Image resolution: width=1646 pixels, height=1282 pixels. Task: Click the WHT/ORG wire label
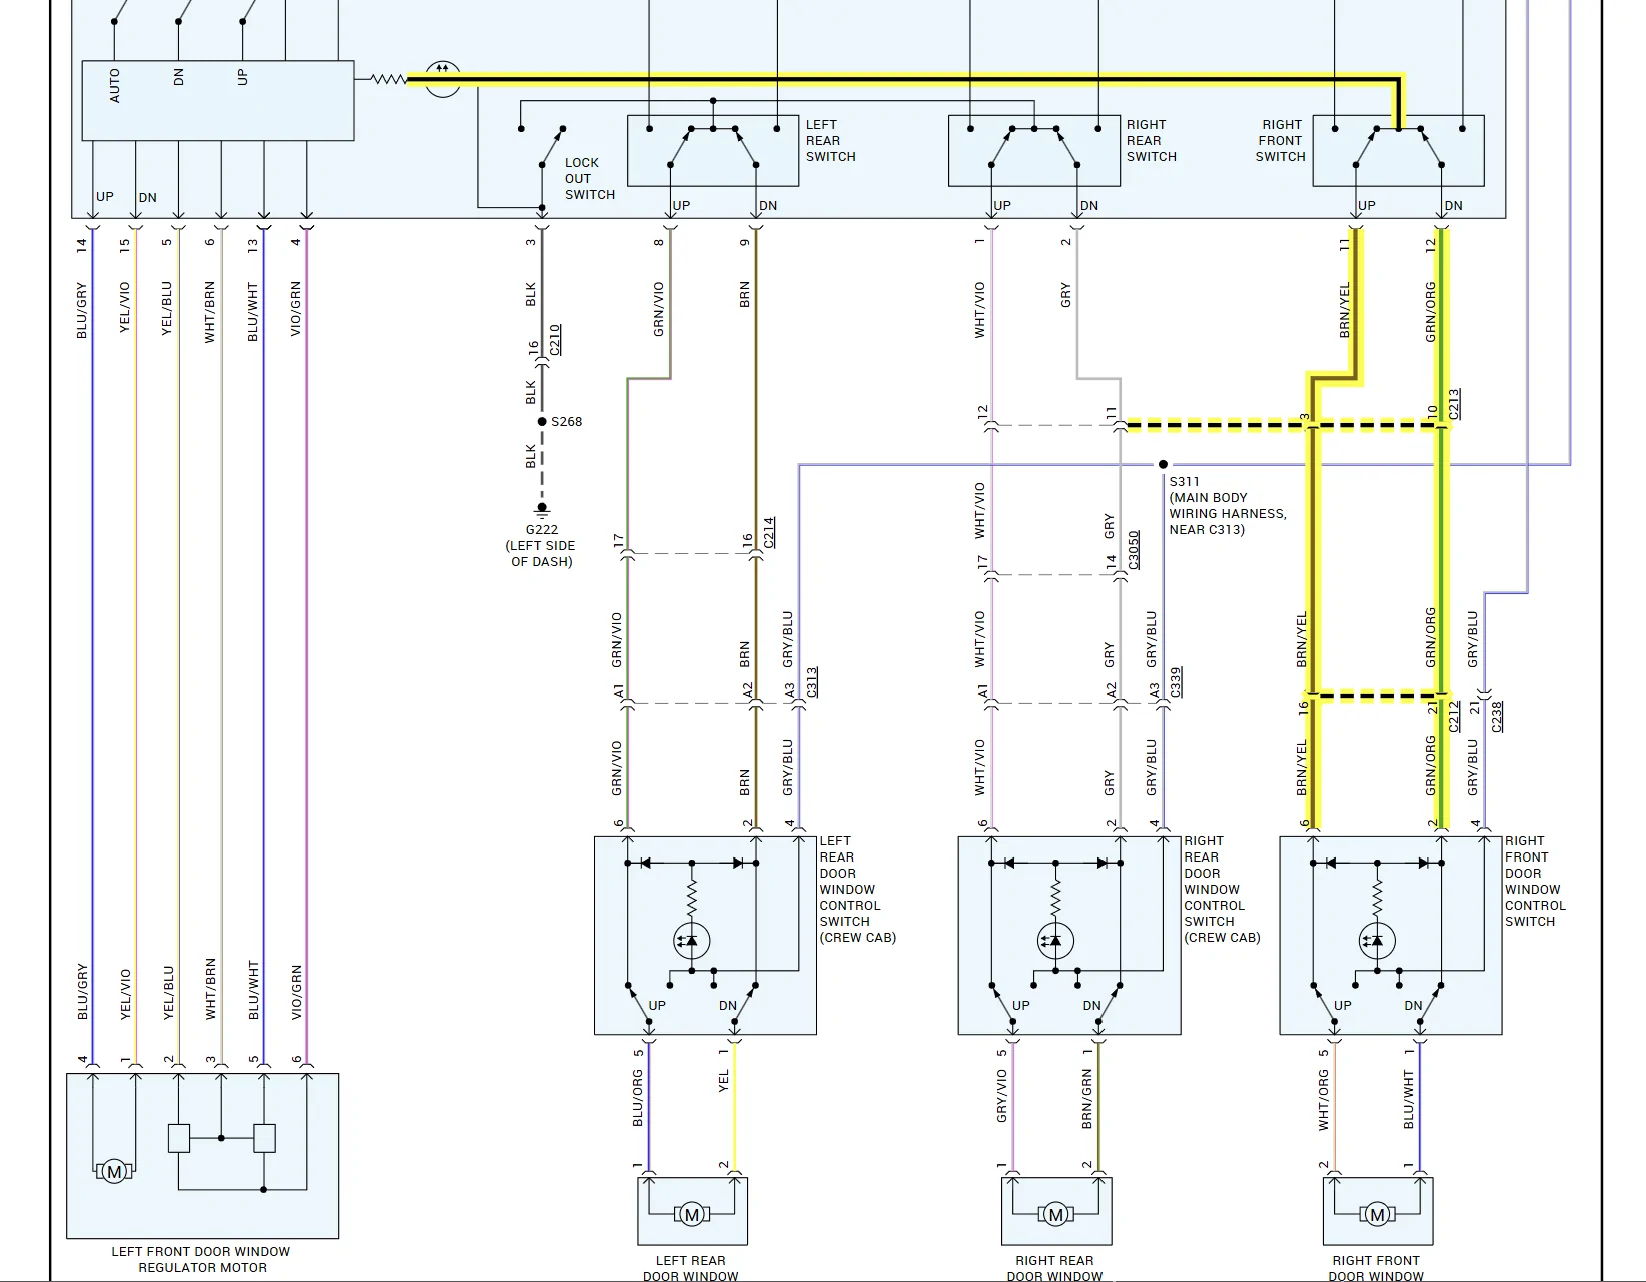[x=1323, y=1099]
